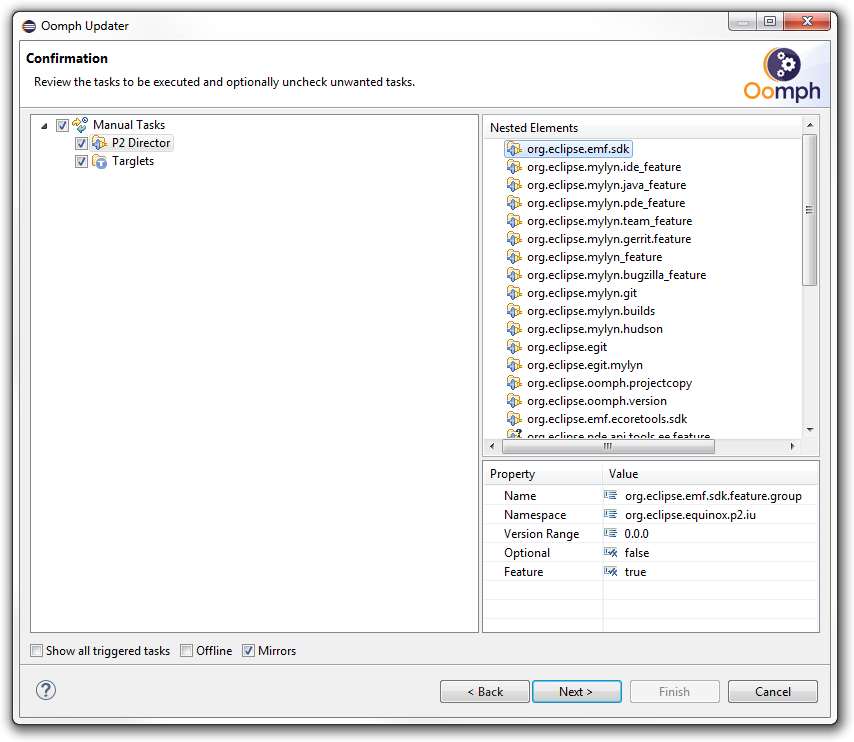The height and width of the screenshot is (742, 854).
Task: Collapse the Manual Tasks tree node
Action: [44, 126]
